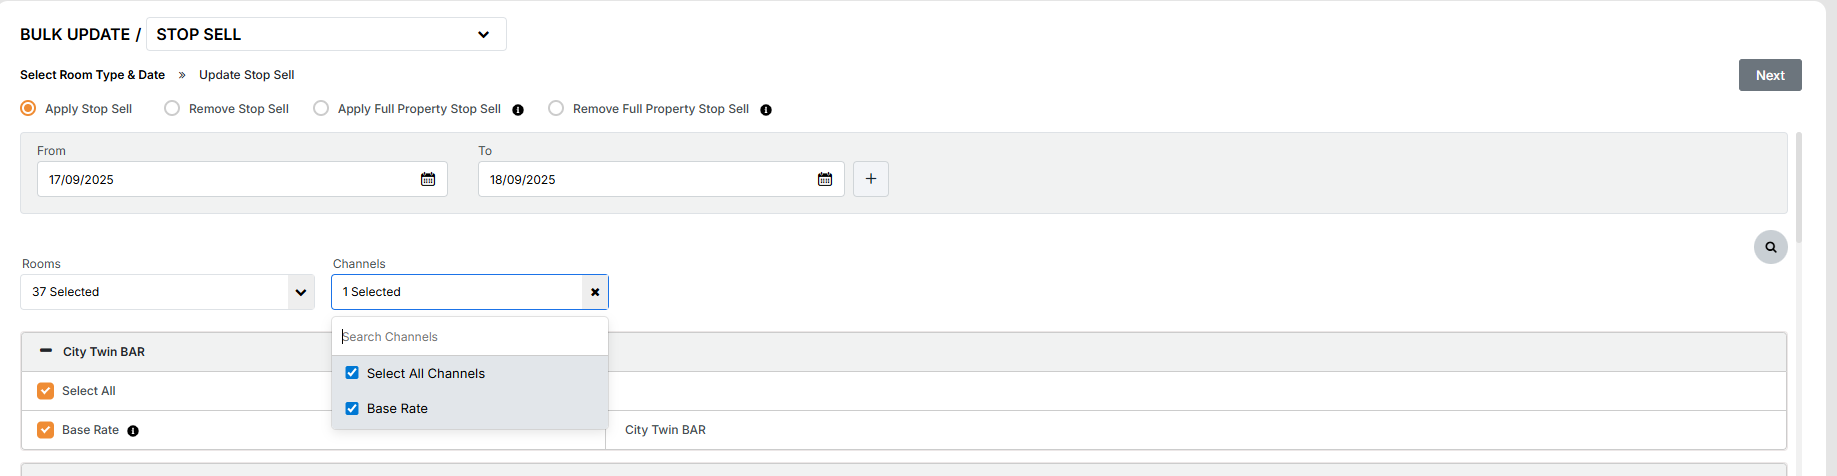Image resolution: width=1837 pixels, height=476 pixels.
Task: Clear Channels selection with the X icon
Action: (x=595, y=292)
